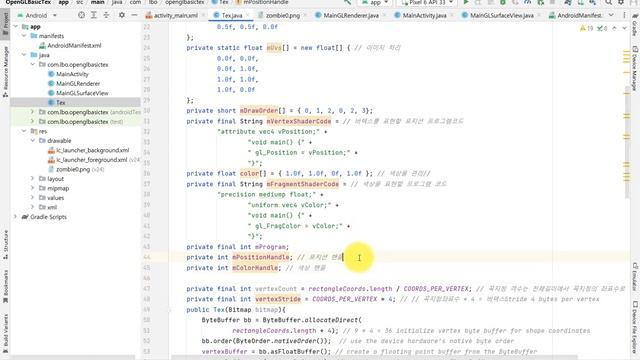
Task: Open editor tabs more-options menu
Action: [624, 15]
